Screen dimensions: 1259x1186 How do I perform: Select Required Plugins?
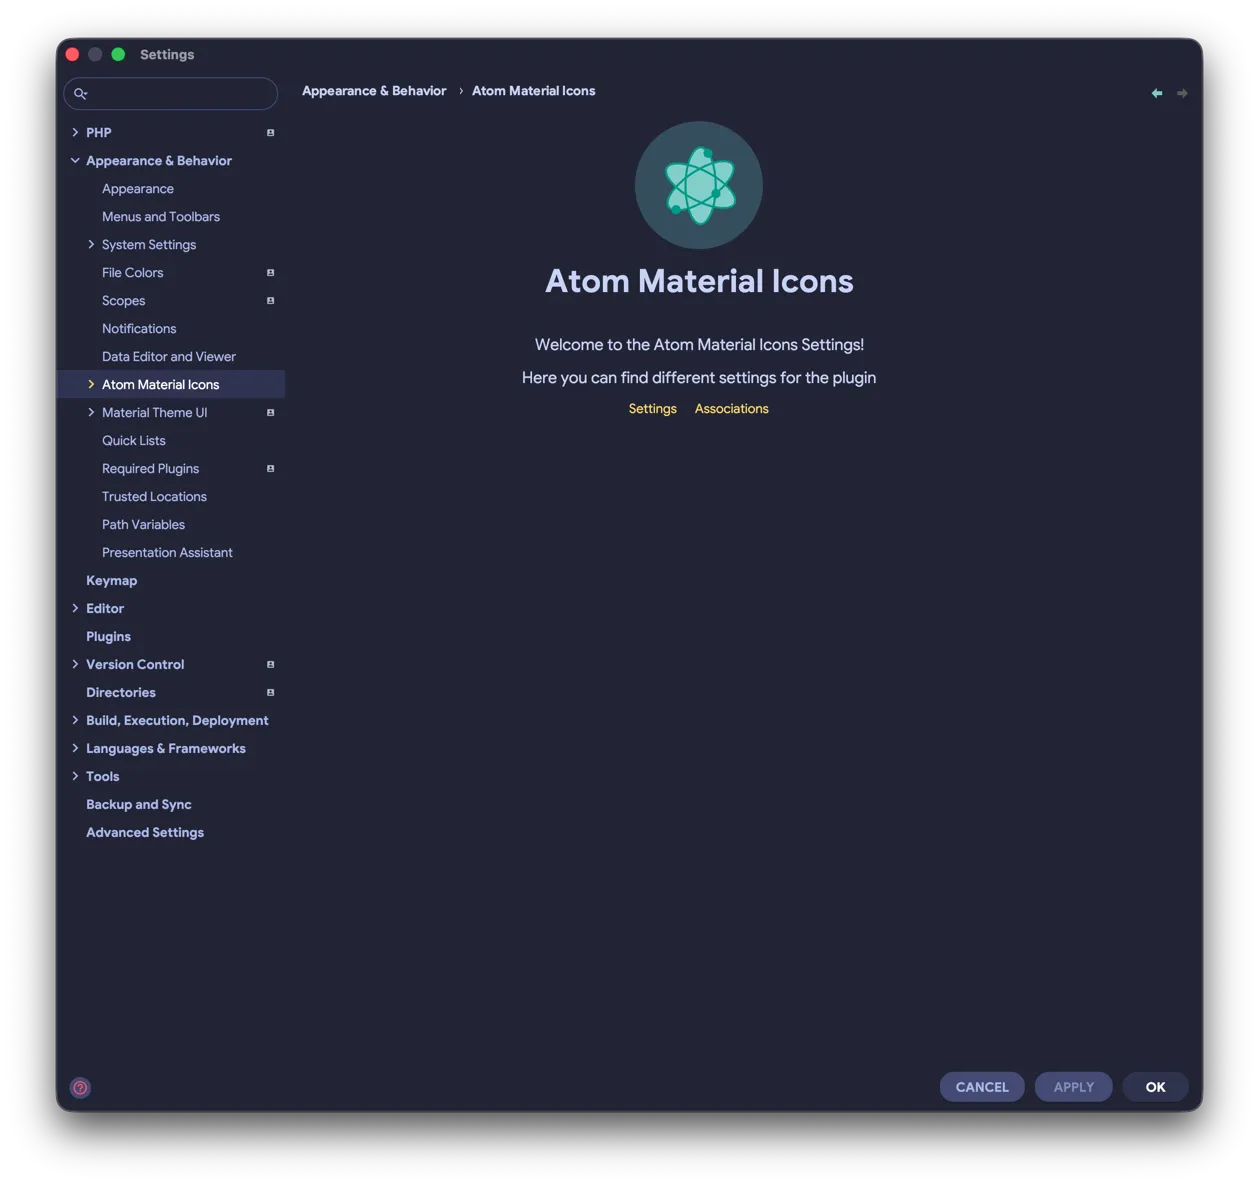150,468
